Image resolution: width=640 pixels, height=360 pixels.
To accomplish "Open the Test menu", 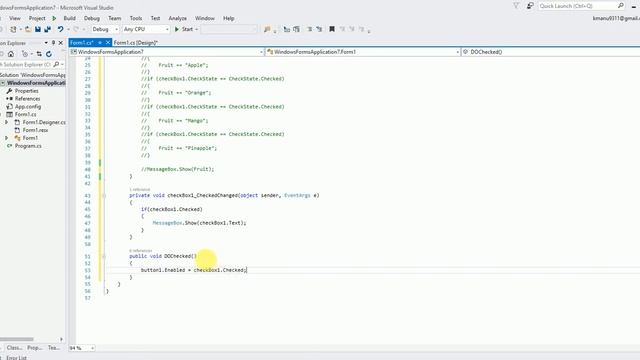I will [x=155, y=18].
